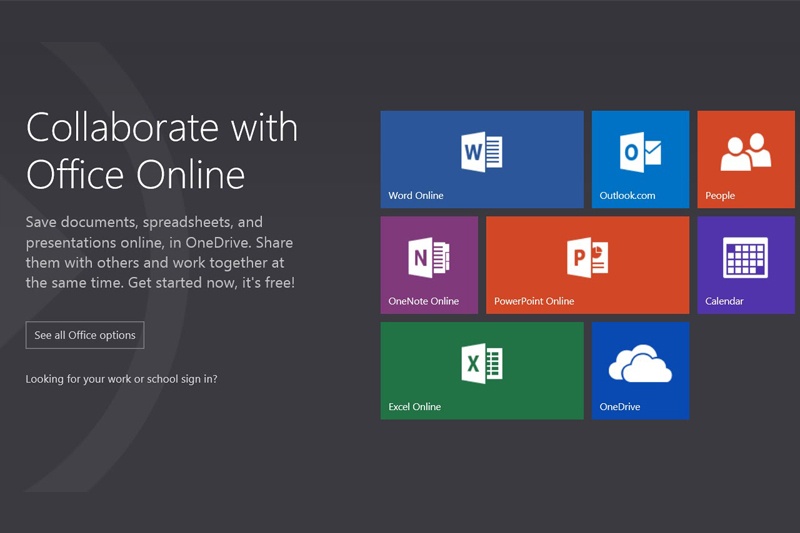
Task: Click the People label text
Action: (720, 195)
